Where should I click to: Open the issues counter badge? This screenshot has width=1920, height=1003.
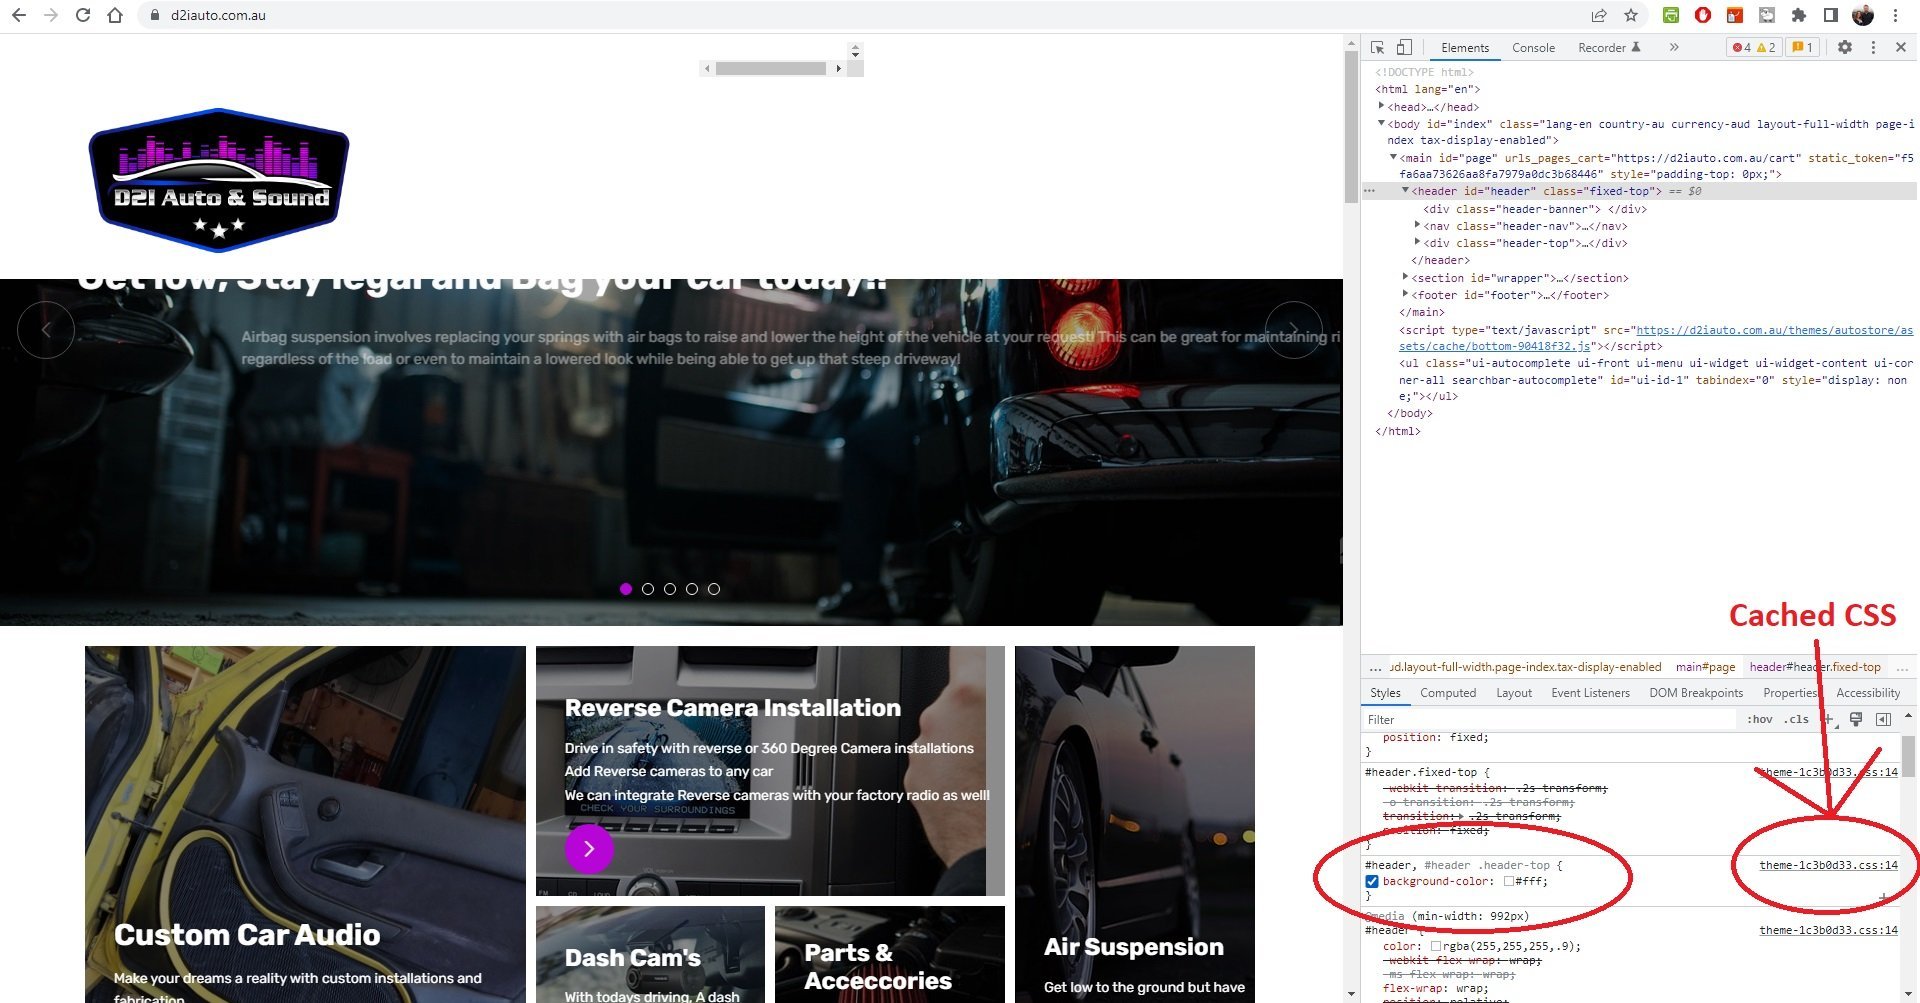[1802, 47]
